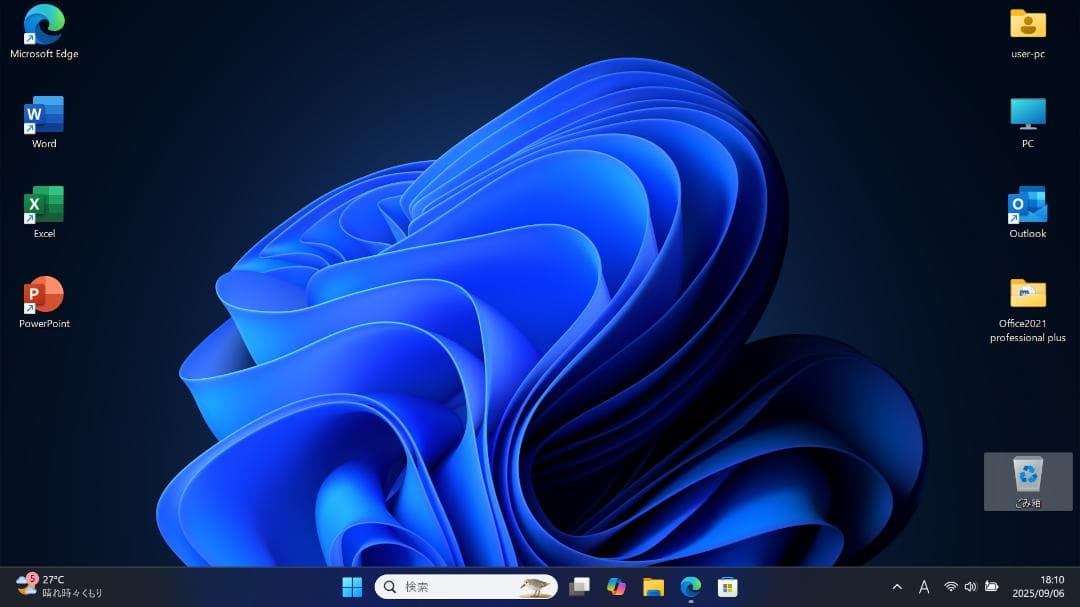Launch the Excel desktop shortcut
Image resolution: width=1080 pixels, height=607 pixels.
click(43, 203)
